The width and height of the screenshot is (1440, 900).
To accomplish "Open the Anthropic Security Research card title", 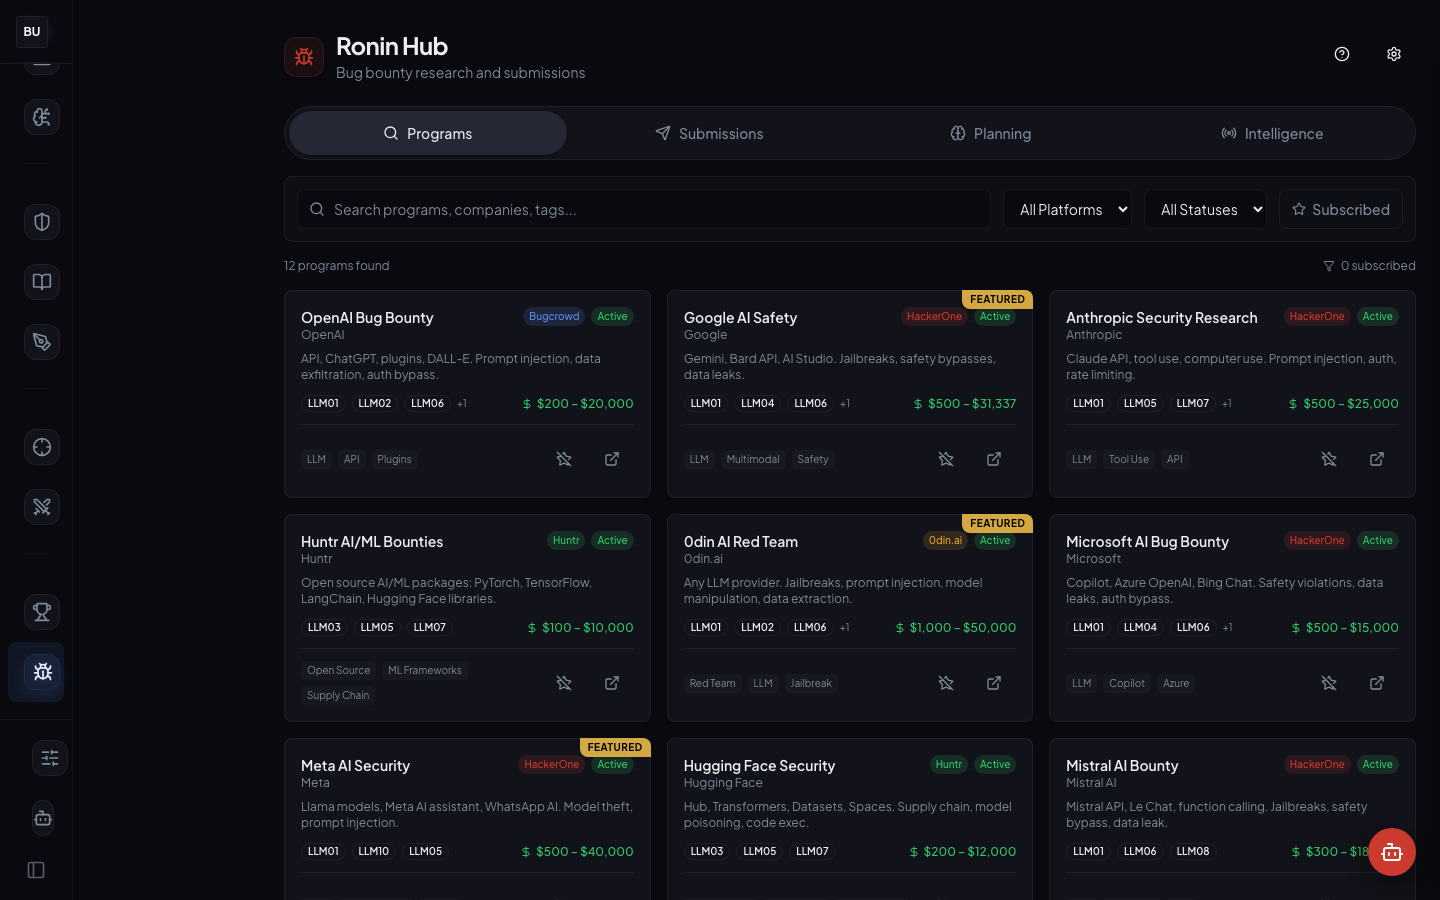I will (1162, 318).
